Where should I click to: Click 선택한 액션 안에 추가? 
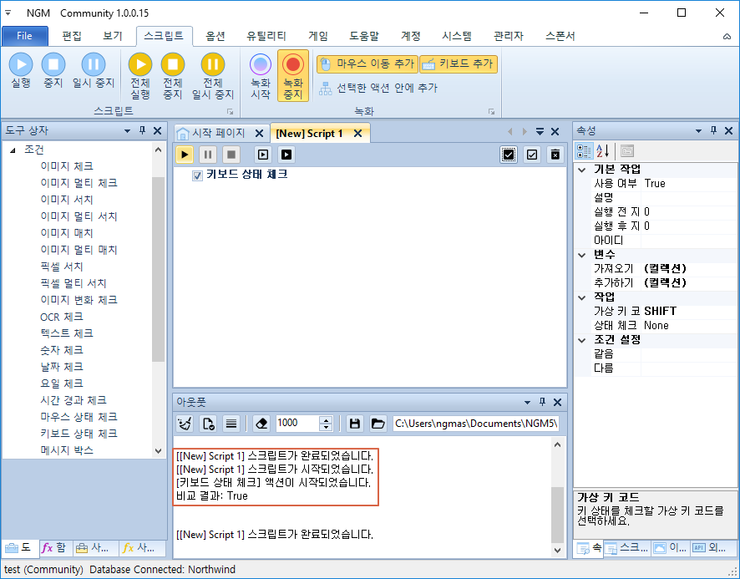click(x=378, y=88)
